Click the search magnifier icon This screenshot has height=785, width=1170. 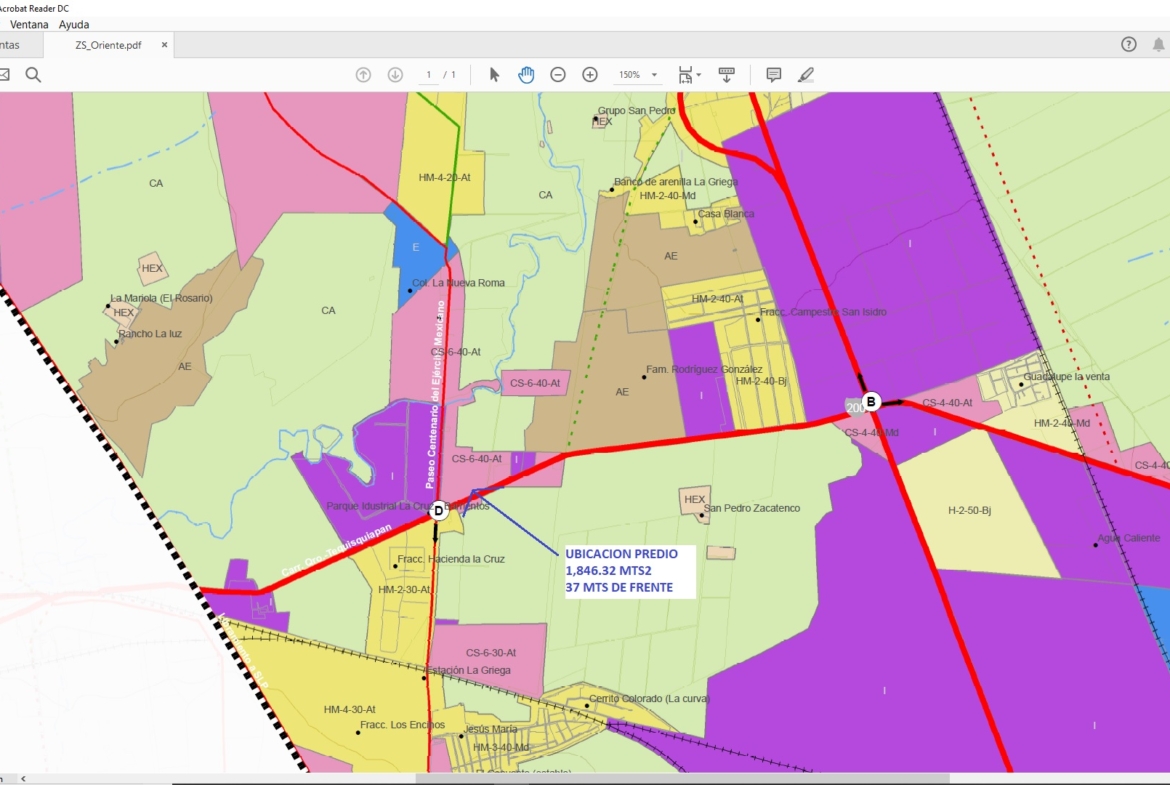pyautogui.click(x=33, y=75)
